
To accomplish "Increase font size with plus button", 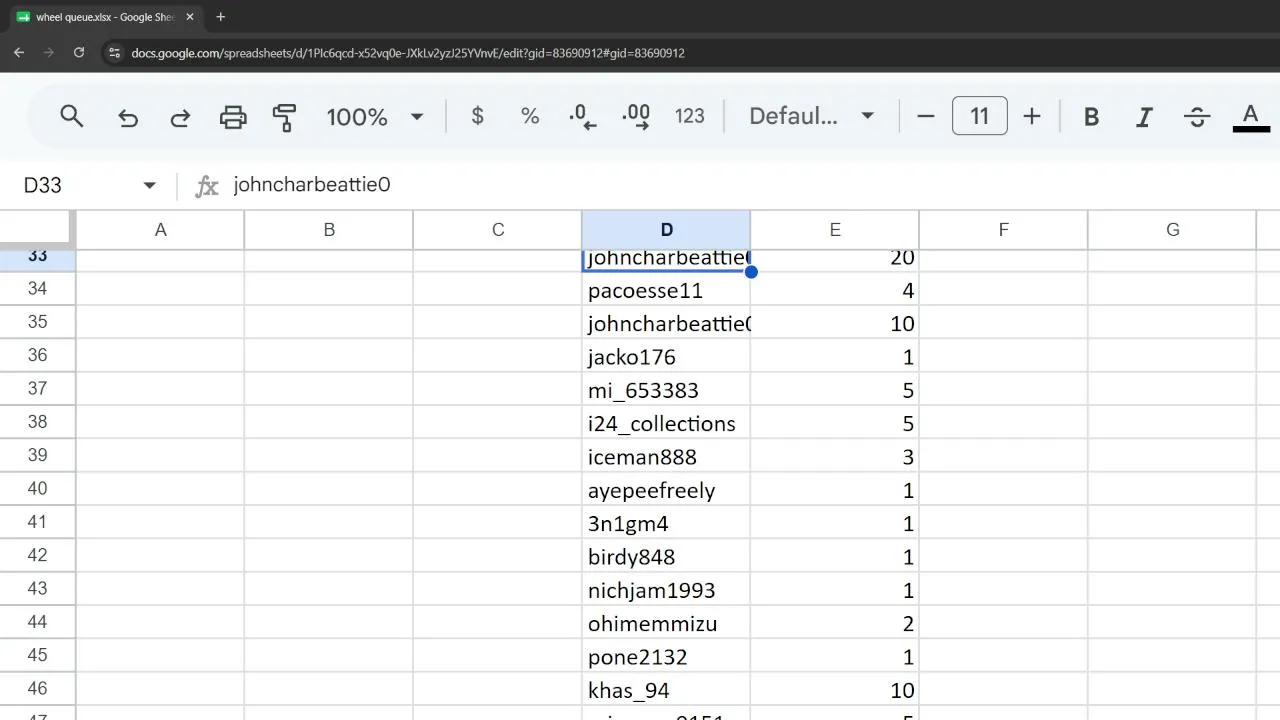I will (x=1032, y=116).
